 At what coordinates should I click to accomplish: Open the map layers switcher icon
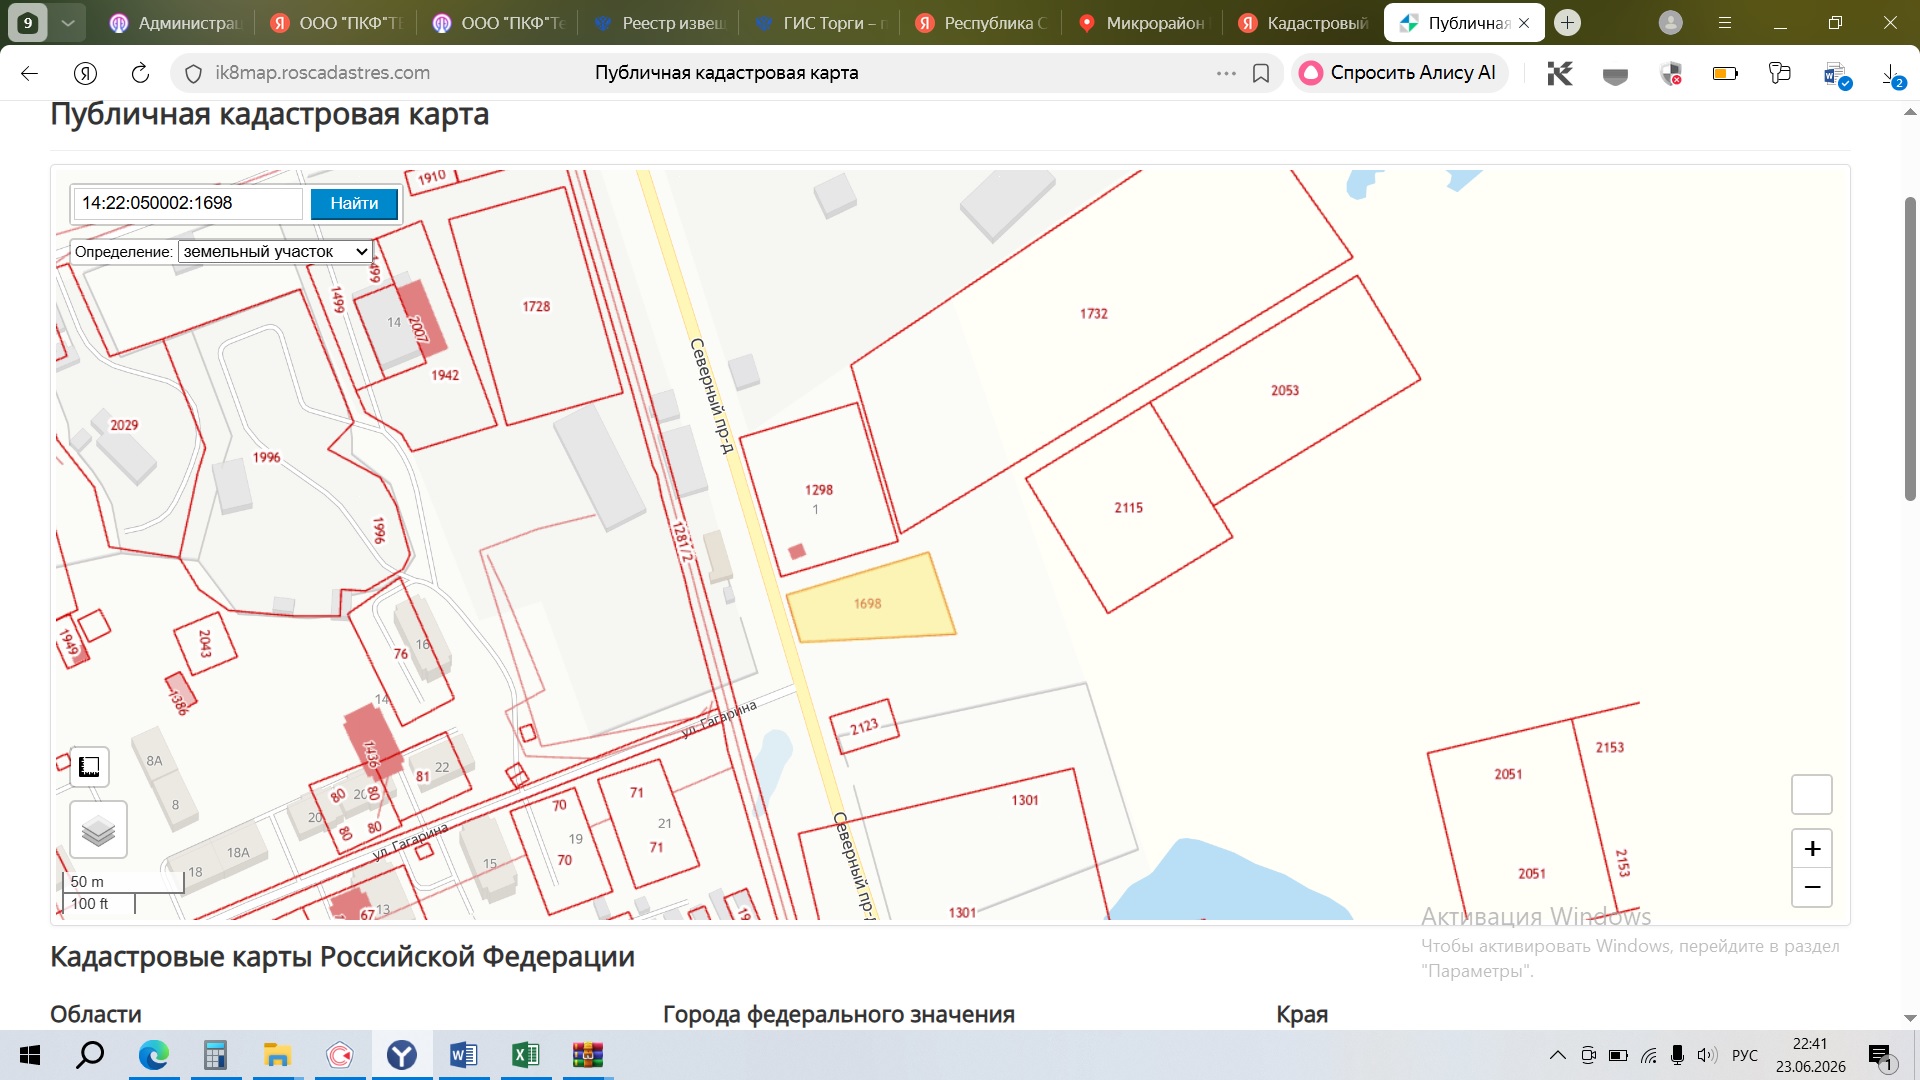(x=98, y=830)
